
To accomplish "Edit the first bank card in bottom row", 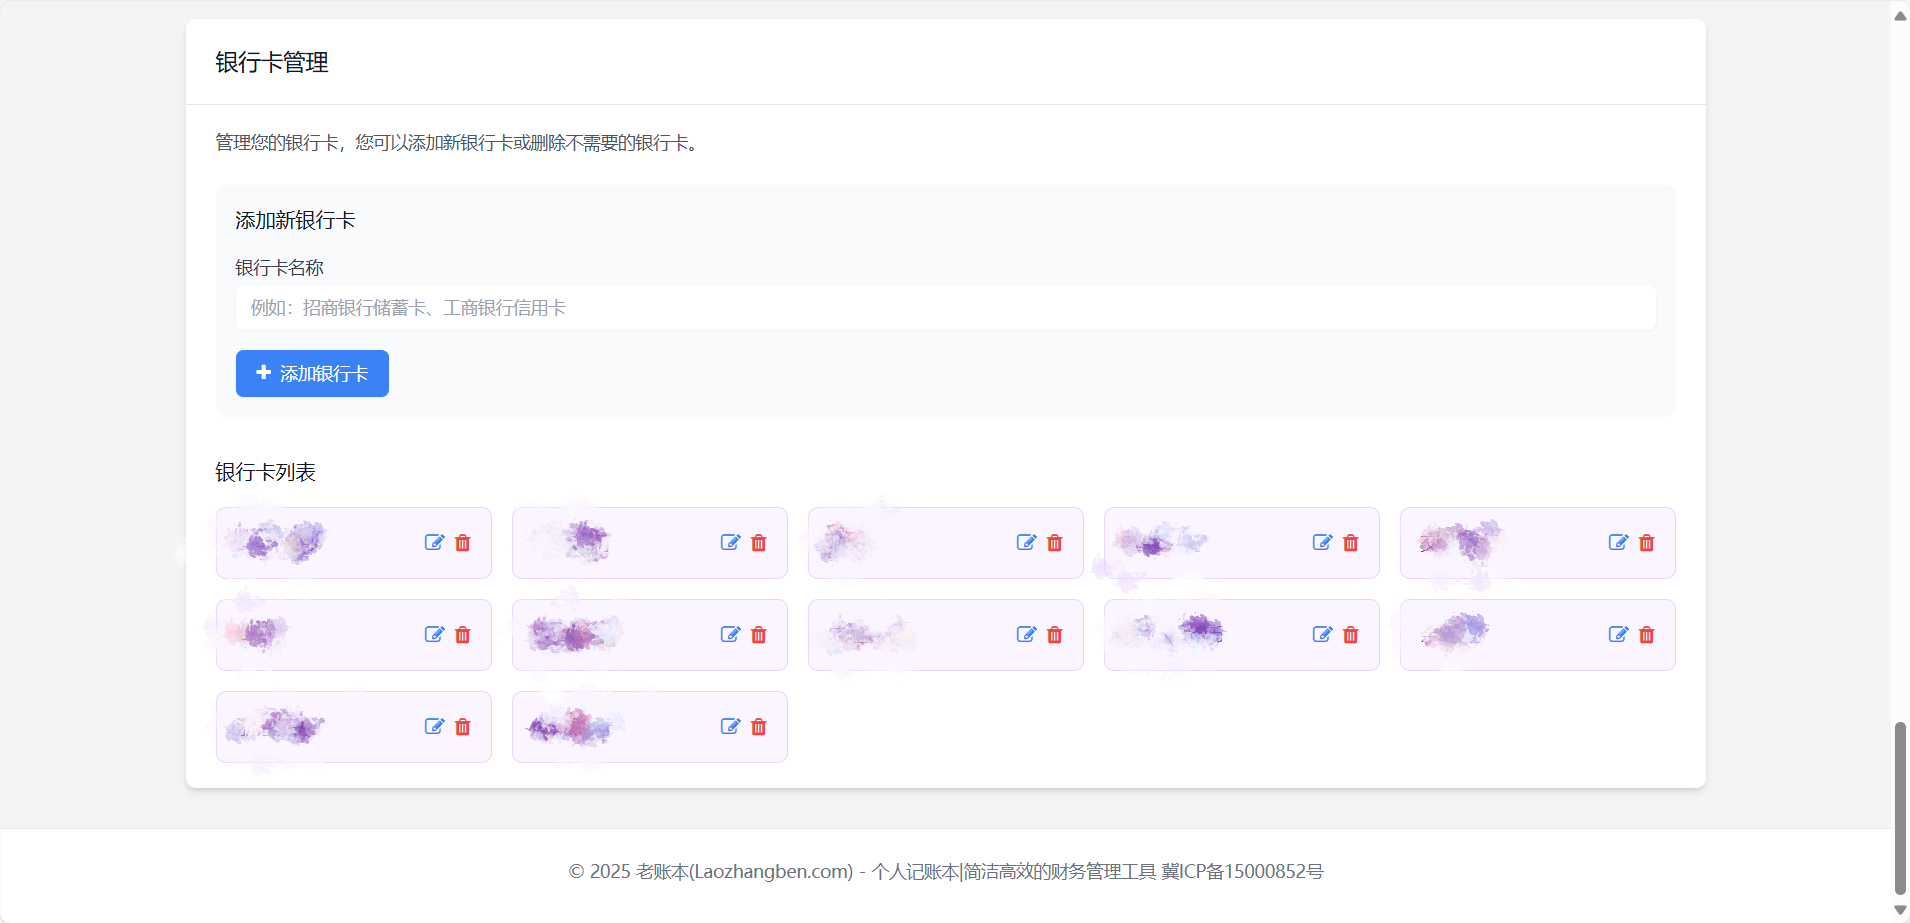I will 434,727.
